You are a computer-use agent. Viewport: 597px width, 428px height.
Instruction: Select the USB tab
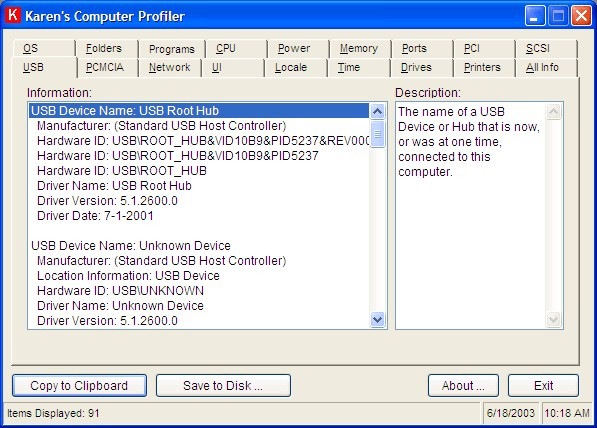(45, 67)
